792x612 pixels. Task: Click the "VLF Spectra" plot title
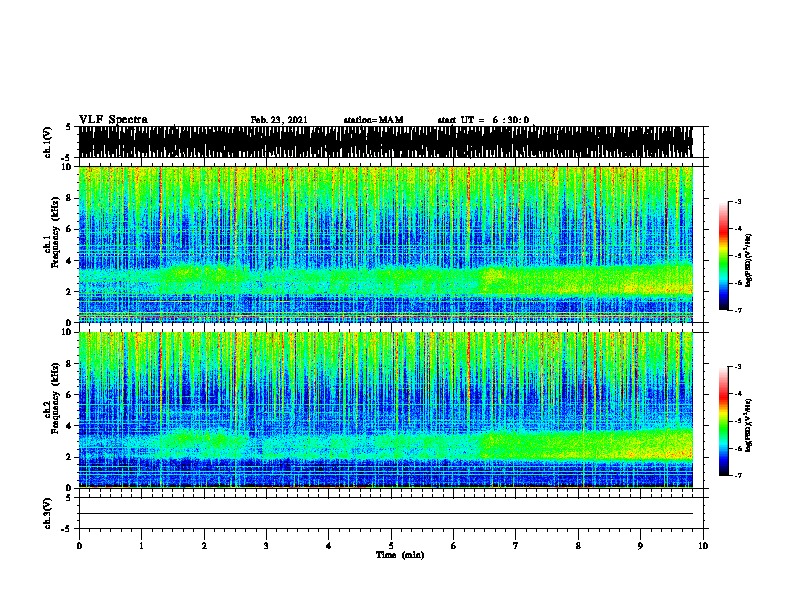113,120
